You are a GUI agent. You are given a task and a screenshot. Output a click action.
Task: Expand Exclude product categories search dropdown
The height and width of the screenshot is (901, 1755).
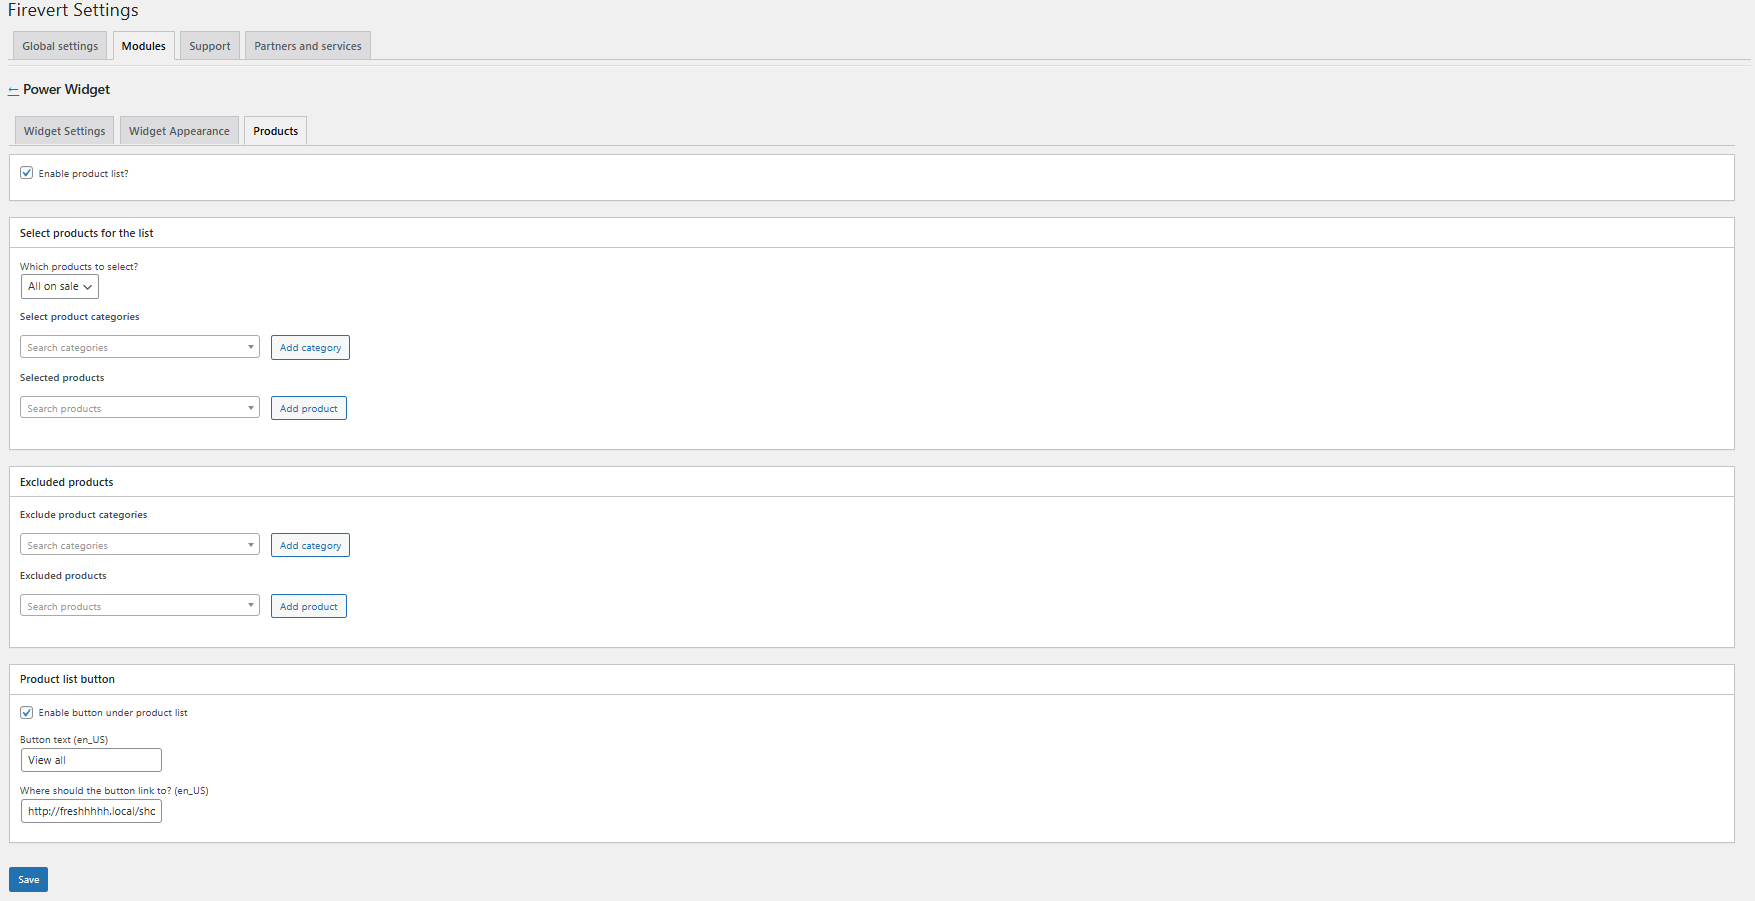(x=140, y=545)
